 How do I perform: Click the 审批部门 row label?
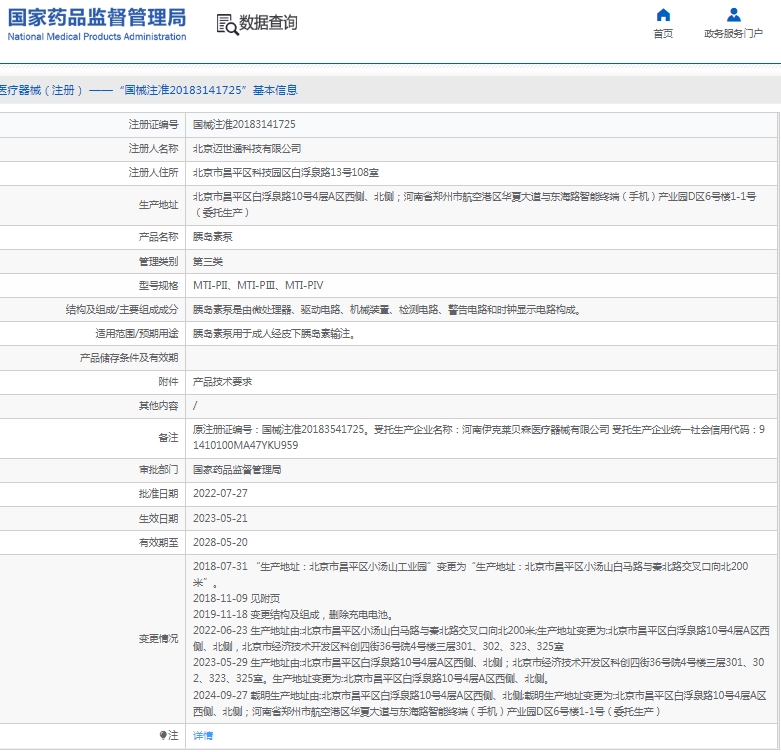coord(158,470)
